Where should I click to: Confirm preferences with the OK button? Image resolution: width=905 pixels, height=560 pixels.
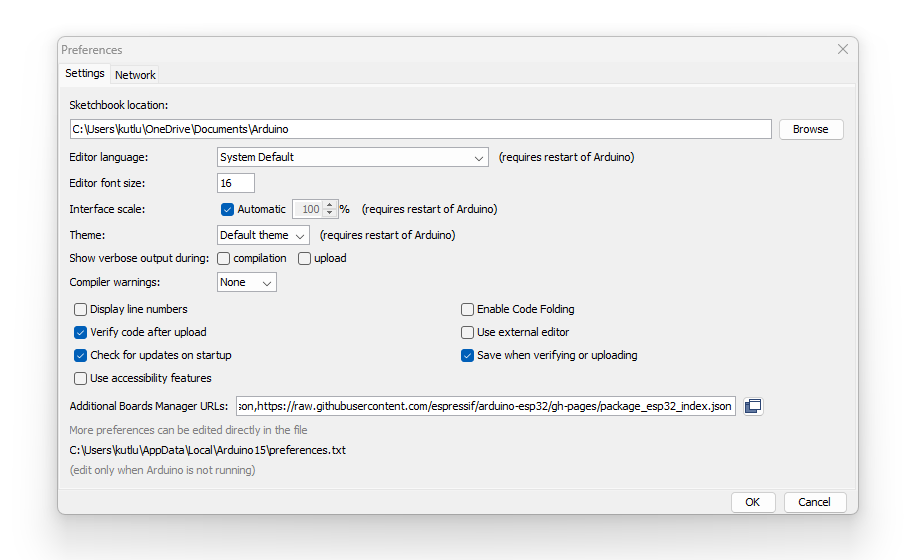753,502
